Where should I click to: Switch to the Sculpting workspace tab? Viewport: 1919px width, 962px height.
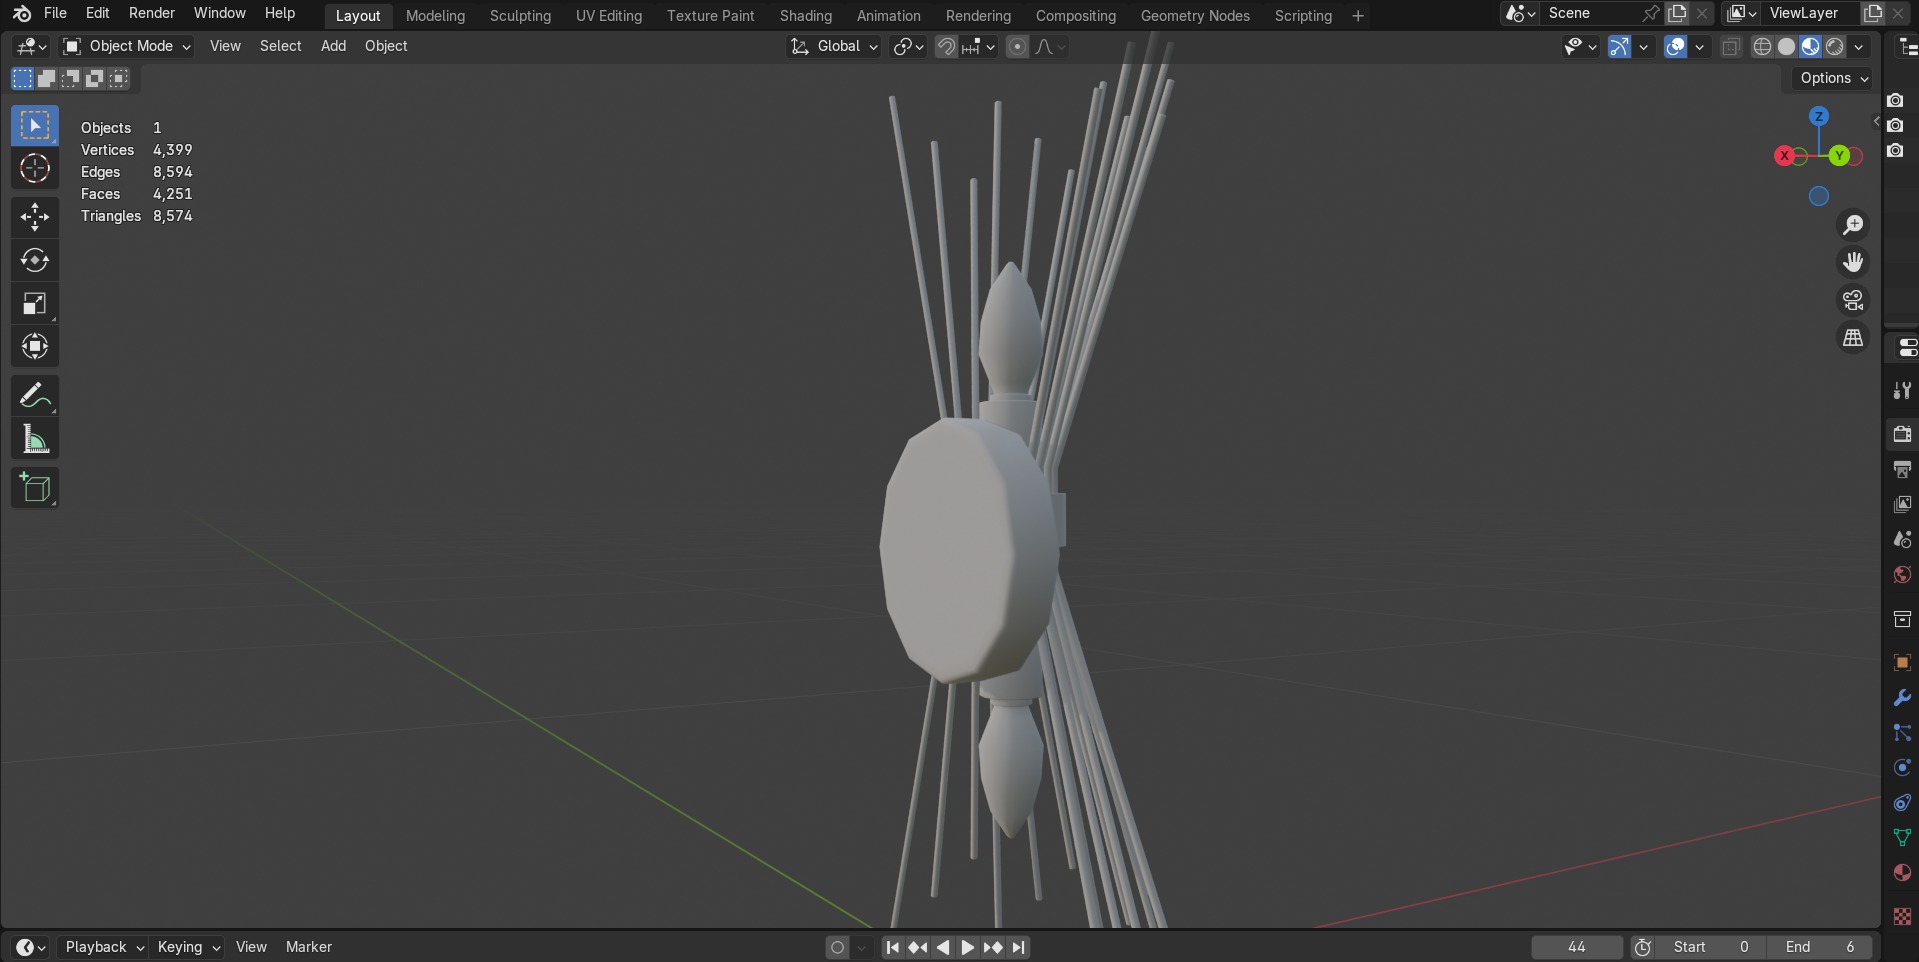click(520, 16)
